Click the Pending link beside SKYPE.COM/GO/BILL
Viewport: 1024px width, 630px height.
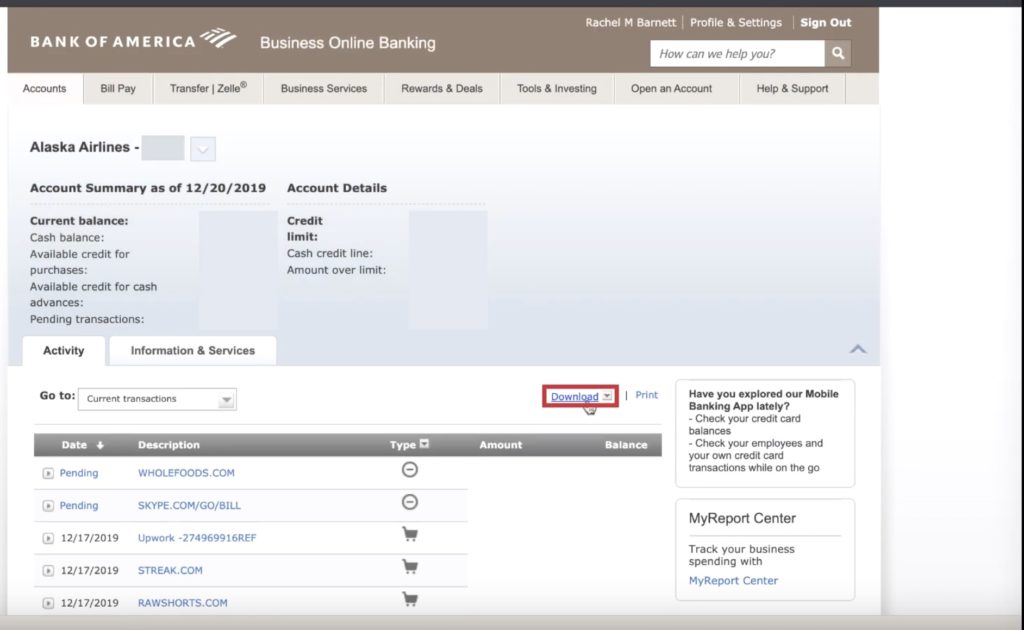79,505
